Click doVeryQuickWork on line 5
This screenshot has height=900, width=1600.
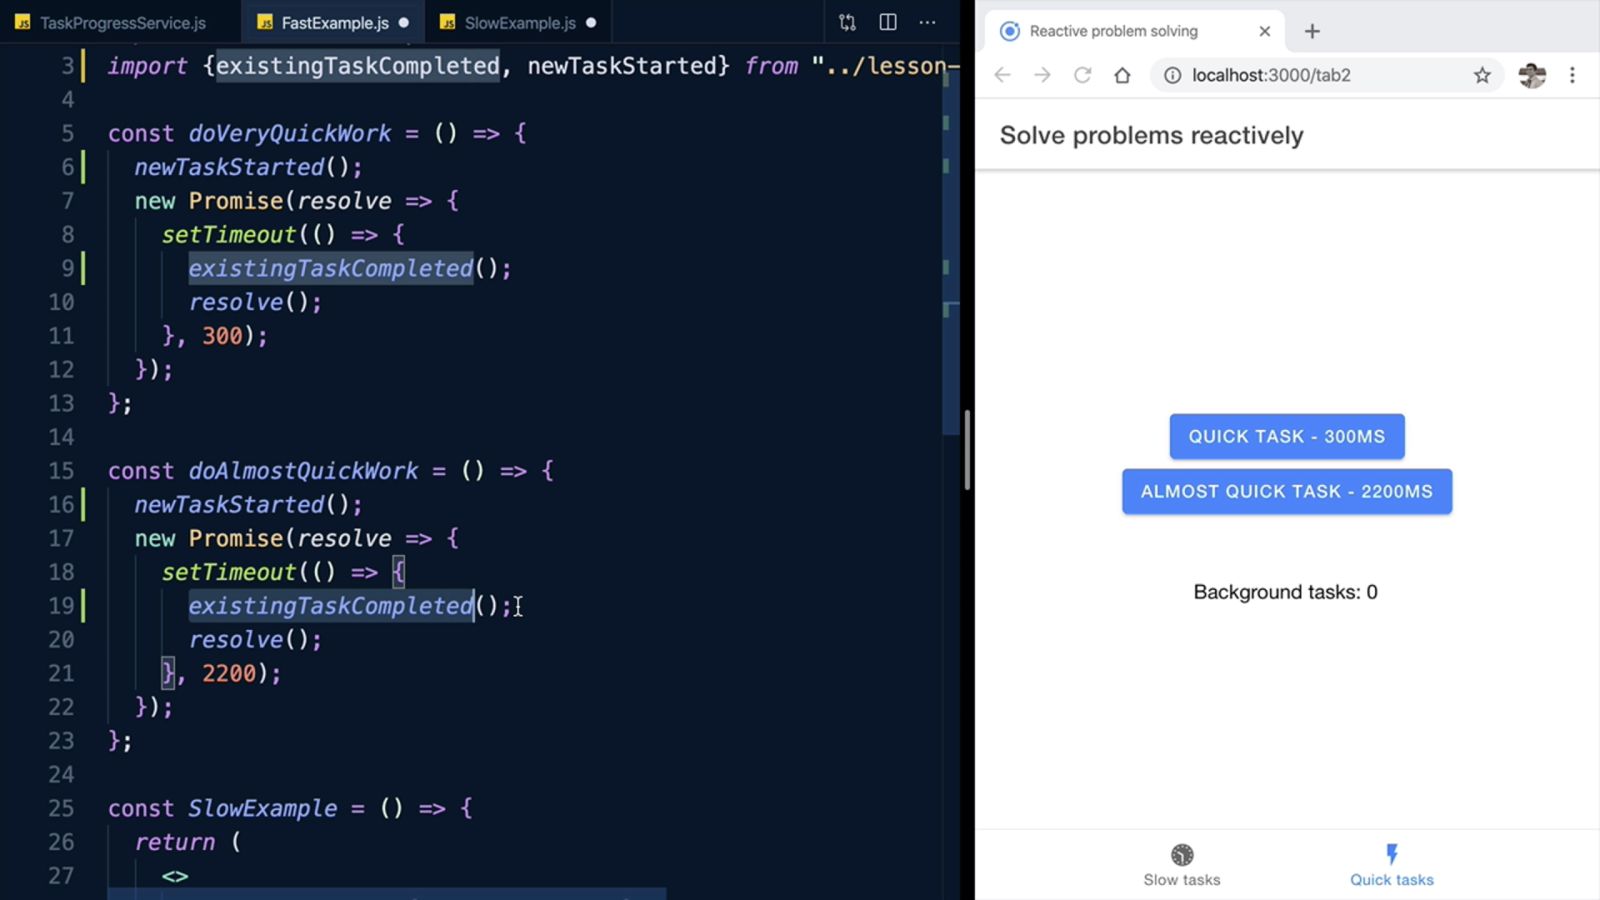point(290,133)
